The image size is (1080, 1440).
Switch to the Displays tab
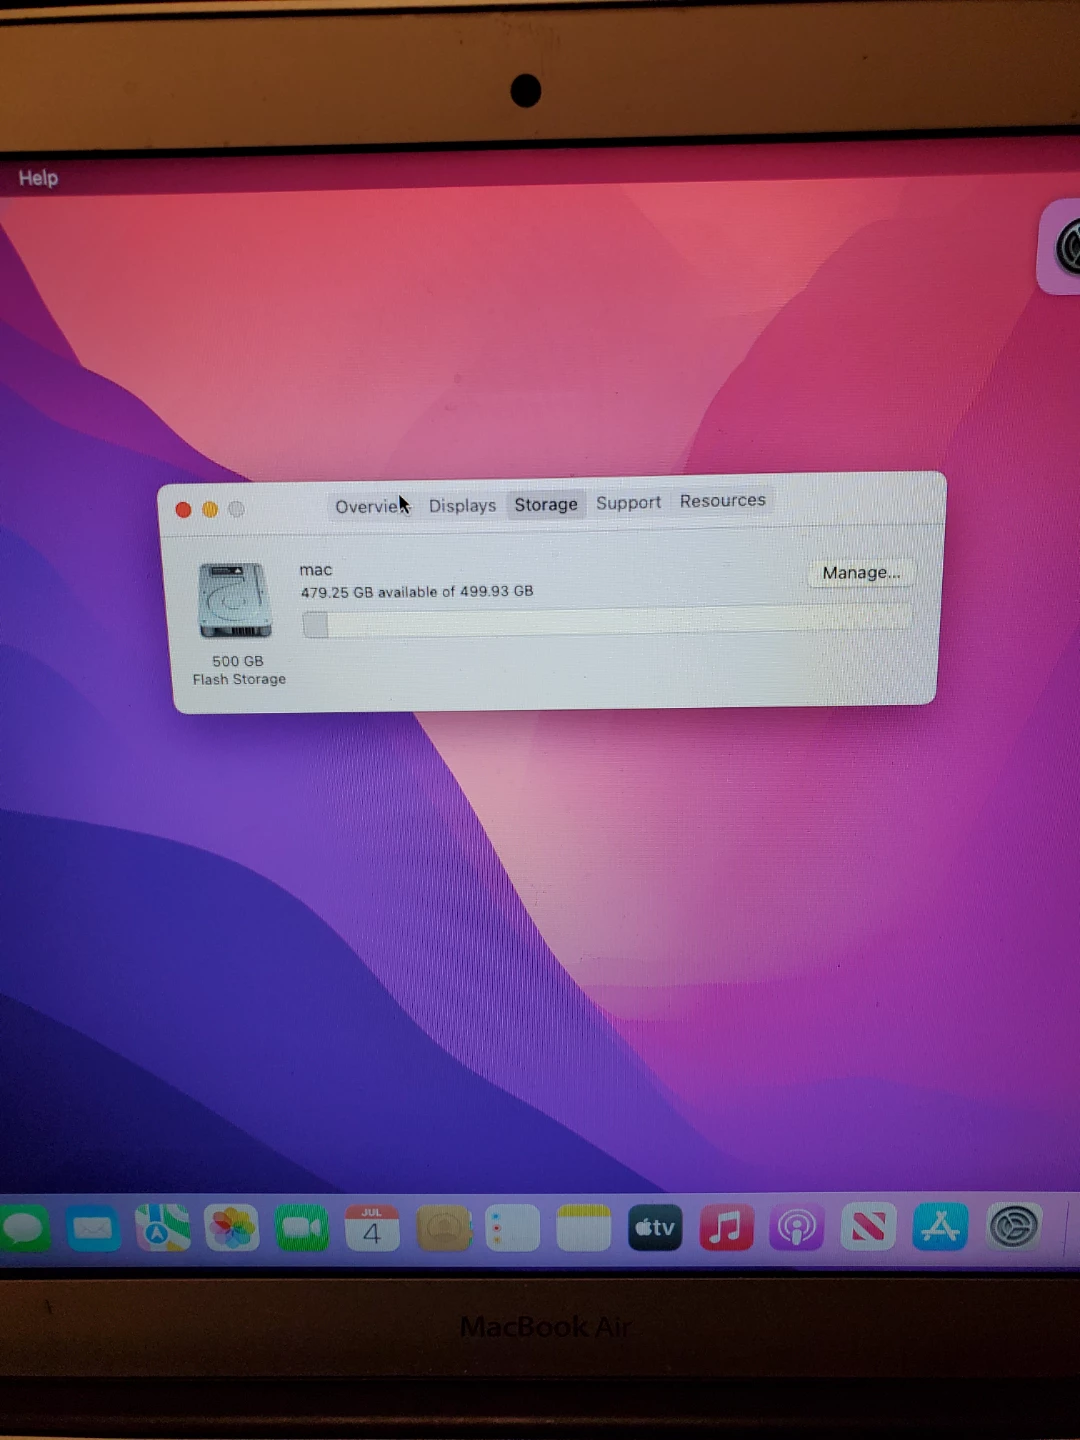[462, 506]
